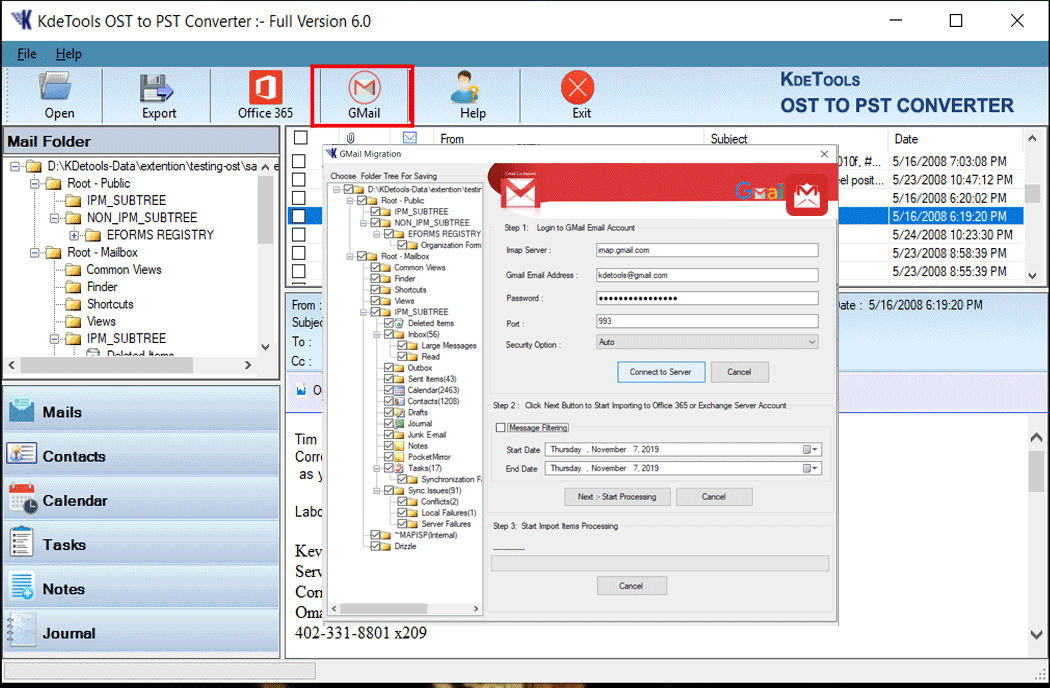
Task: Open the Office 365 migration tool
Action: (x=265, y=96)
